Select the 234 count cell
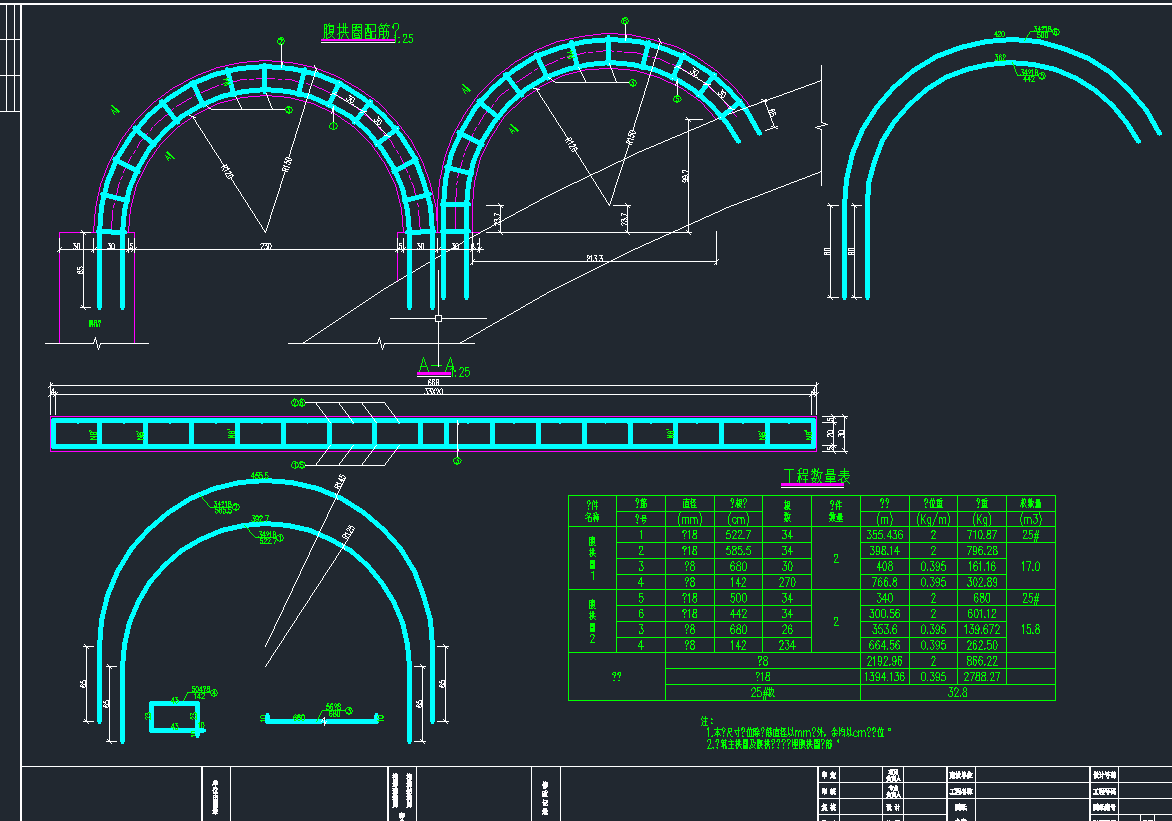Screen dimensions: 1172x821 pyautogui.click(x=787, y=645)
